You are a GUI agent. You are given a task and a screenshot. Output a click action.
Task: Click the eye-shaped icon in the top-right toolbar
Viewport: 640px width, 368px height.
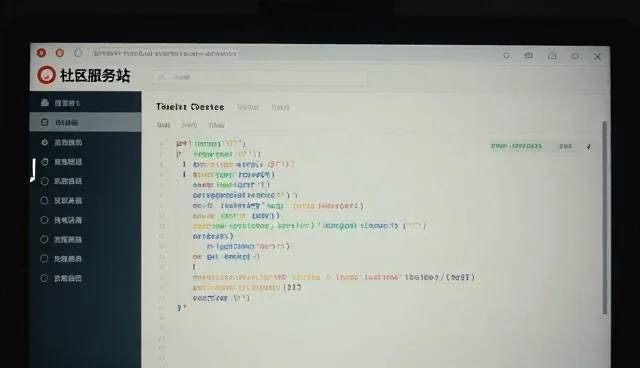pyautogui.click(x=529, y=55)
